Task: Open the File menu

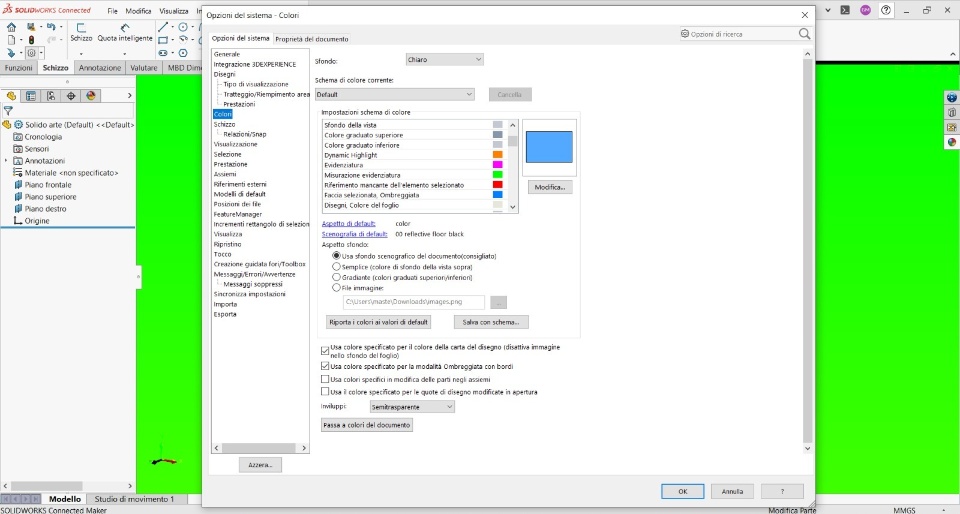Action: [x=113, y=11]
